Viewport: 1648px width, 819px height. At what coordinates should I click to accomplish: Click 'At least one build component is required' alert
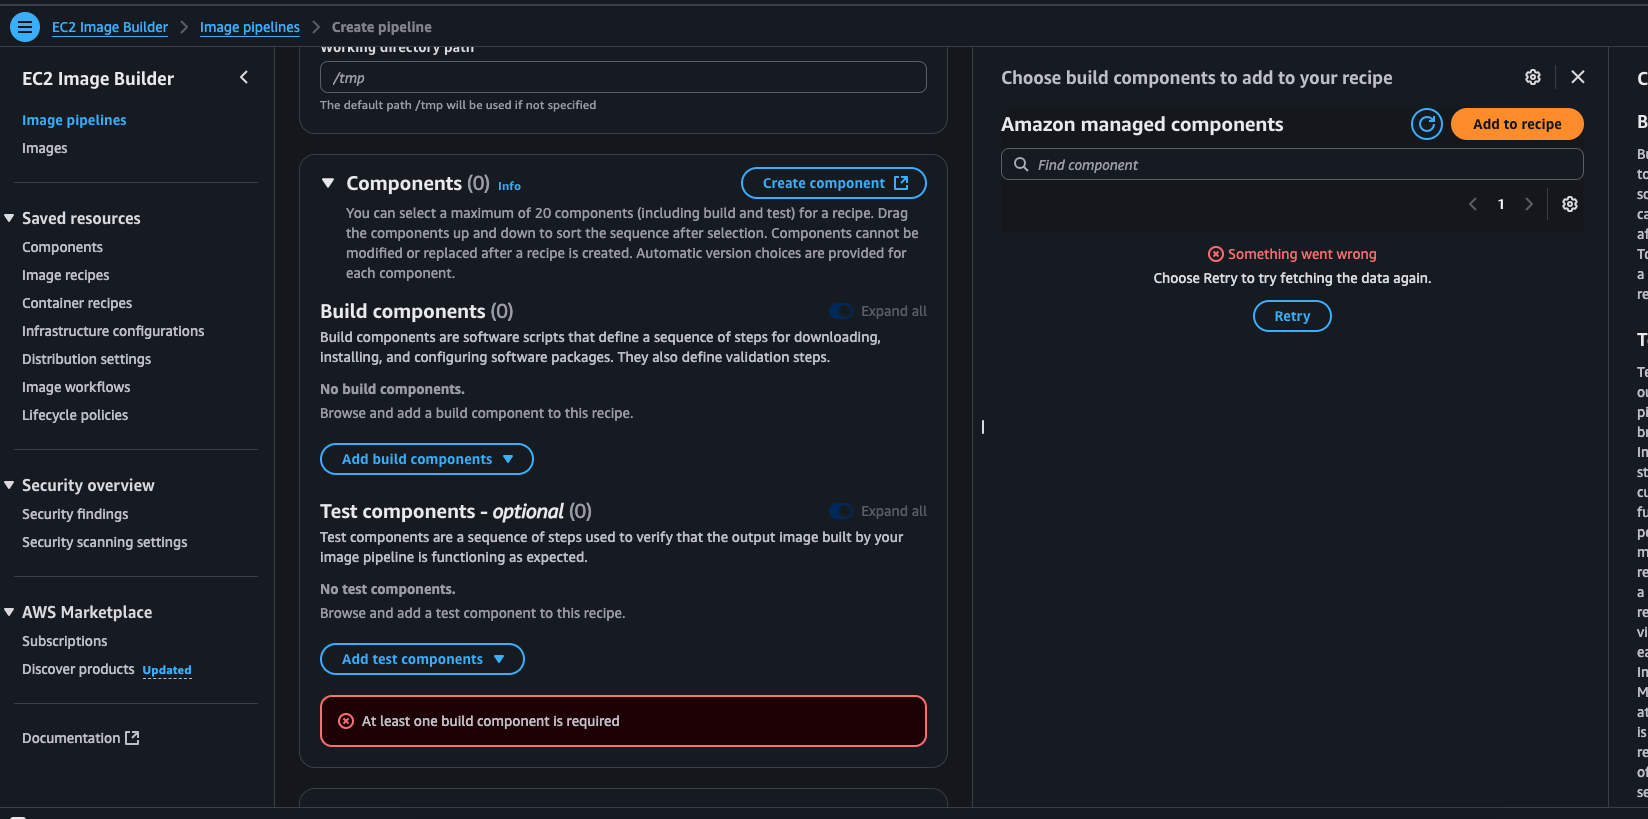[x=623, y=721]
